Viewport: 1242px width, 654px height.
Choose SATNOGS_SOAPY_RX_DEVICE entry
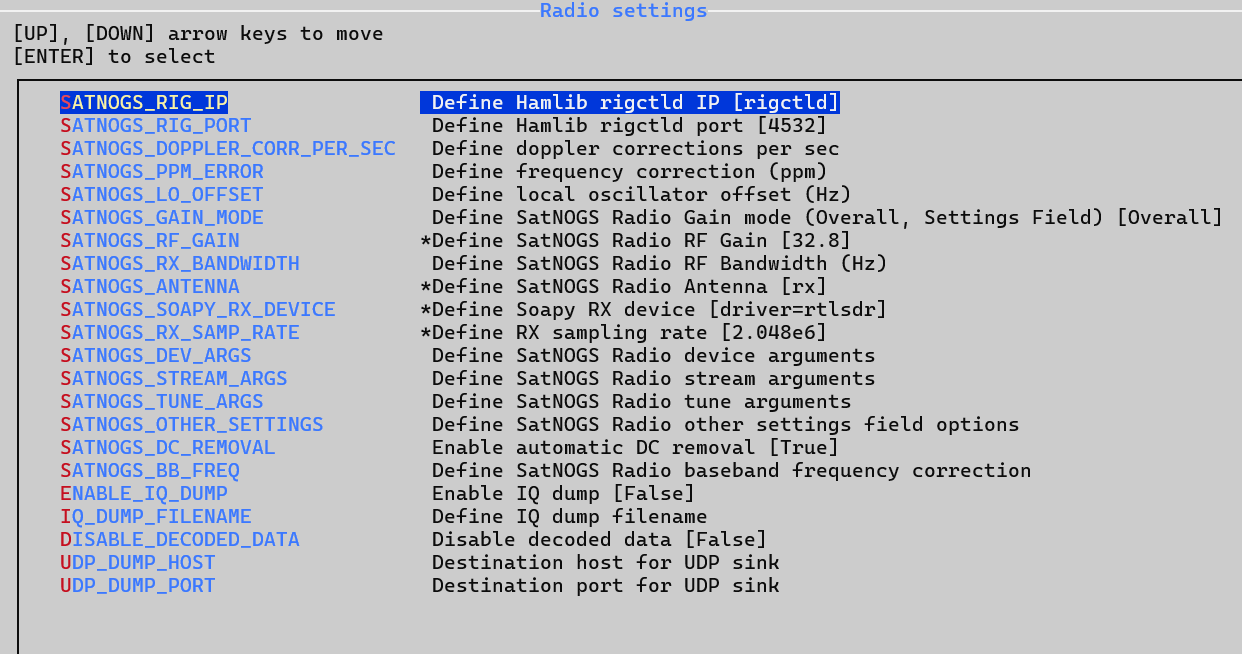coord(198,310)
